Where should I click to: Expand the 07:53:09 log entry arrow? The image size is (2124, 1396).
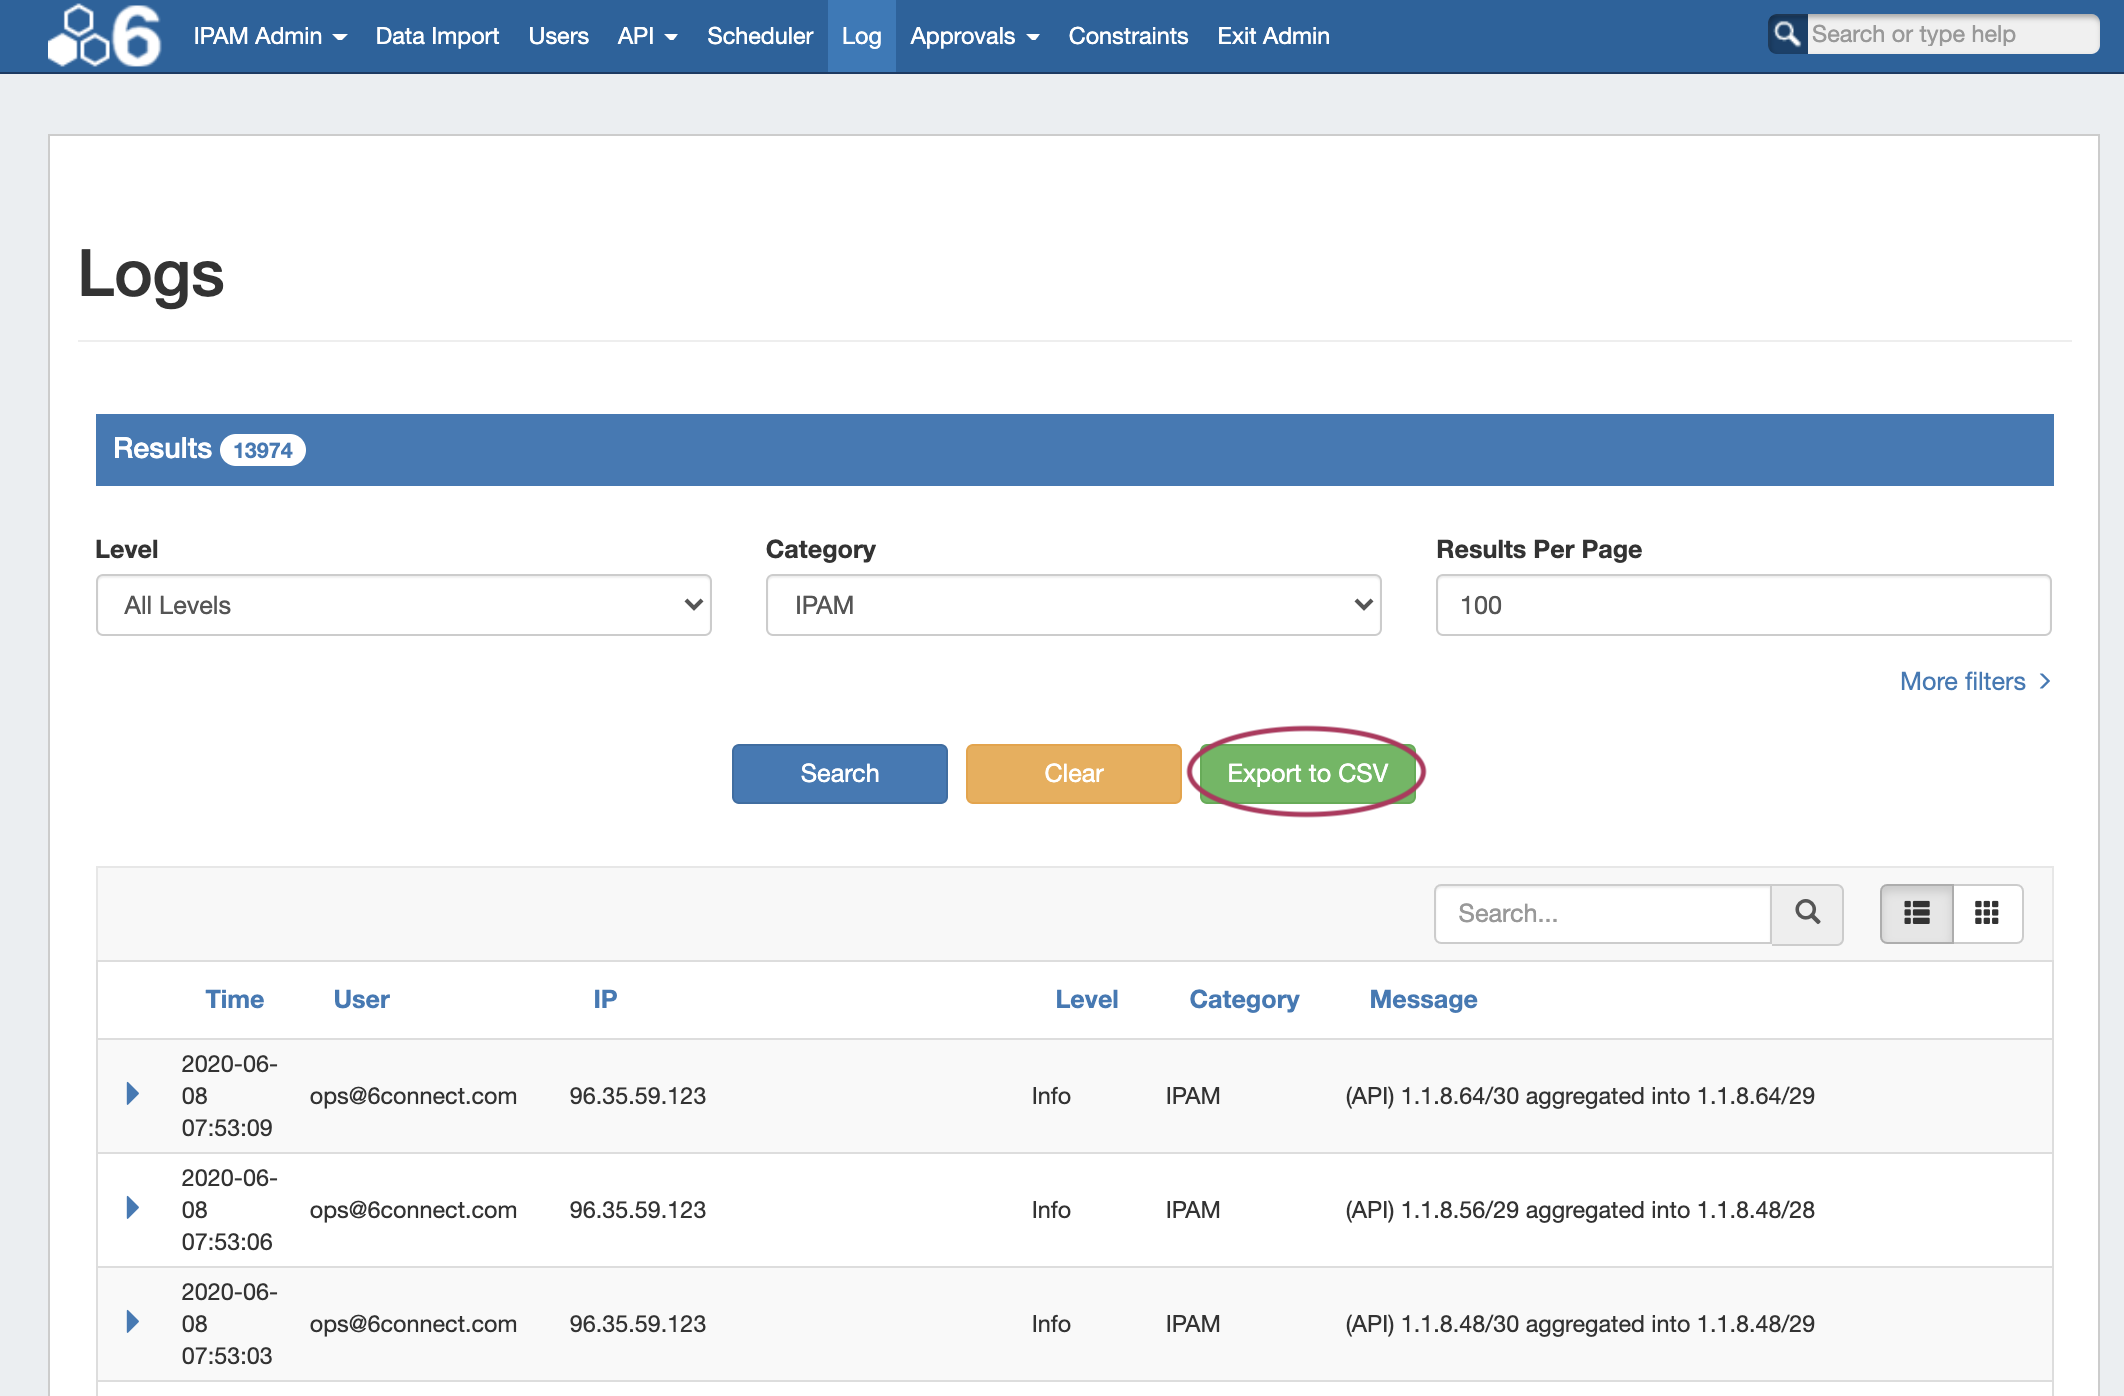click(132, 1094)
